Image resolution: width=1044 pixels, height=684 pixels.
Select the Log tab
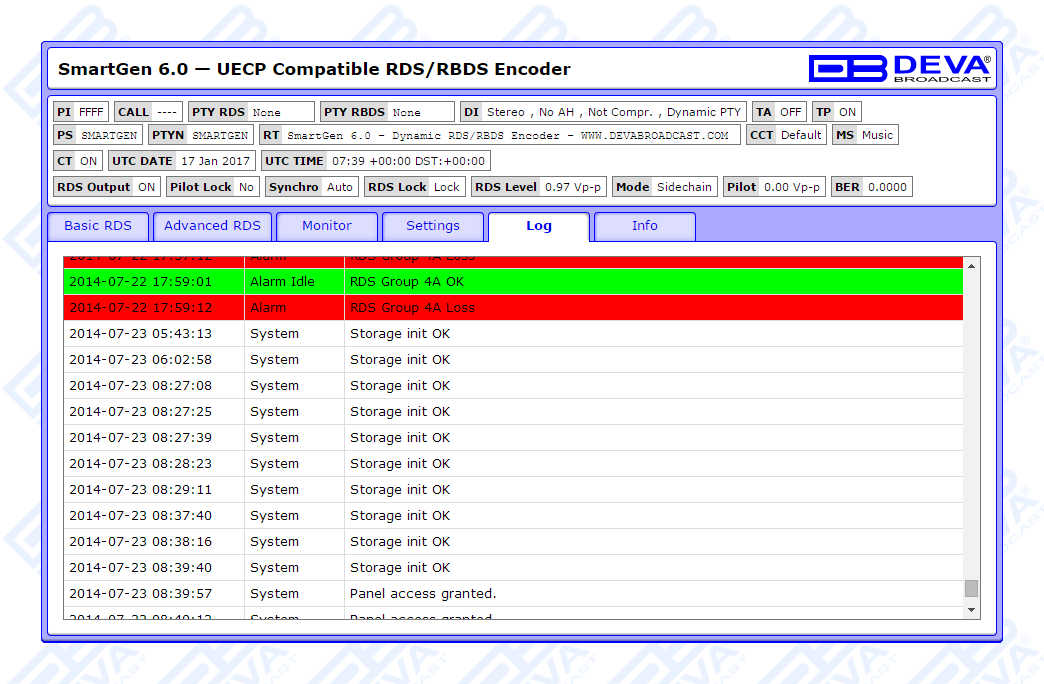point(539,226)
